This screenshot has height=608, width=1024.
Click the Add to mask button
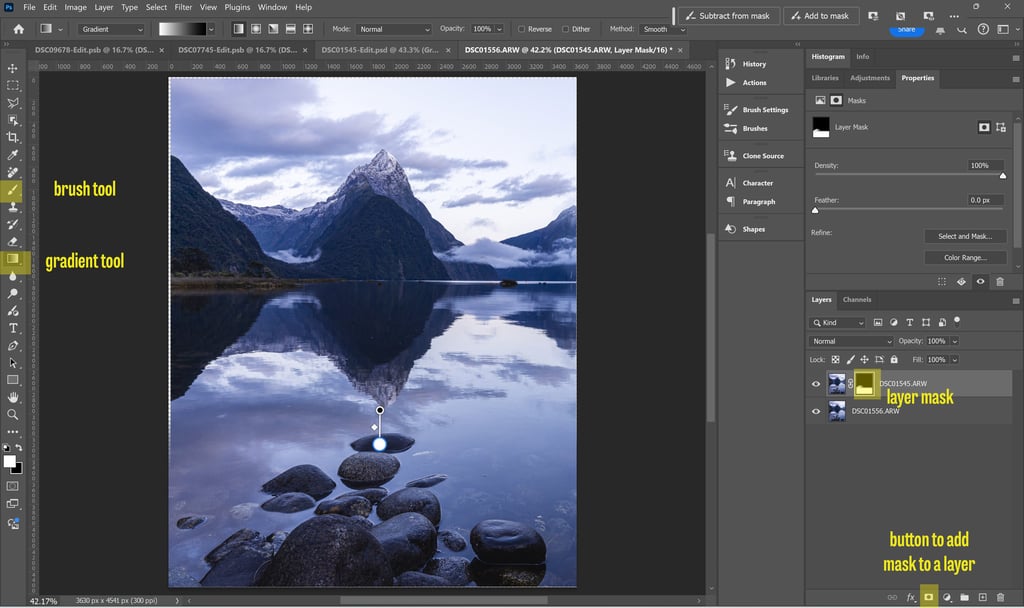(820, 16)
